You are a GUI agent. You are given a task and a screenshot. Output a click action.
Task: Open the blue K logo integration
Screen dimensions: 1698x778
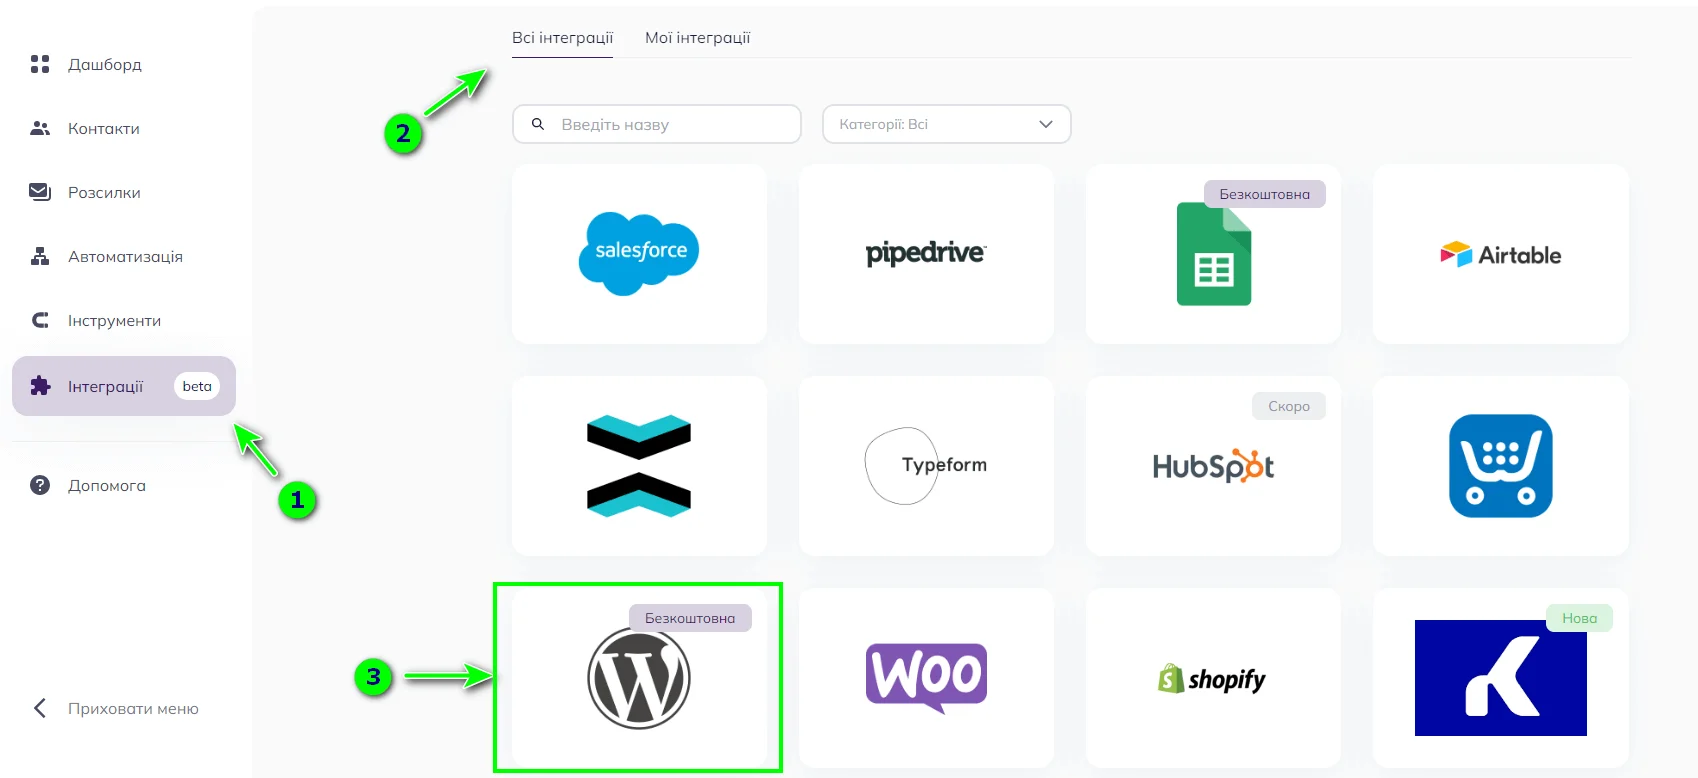[1500, 678]
